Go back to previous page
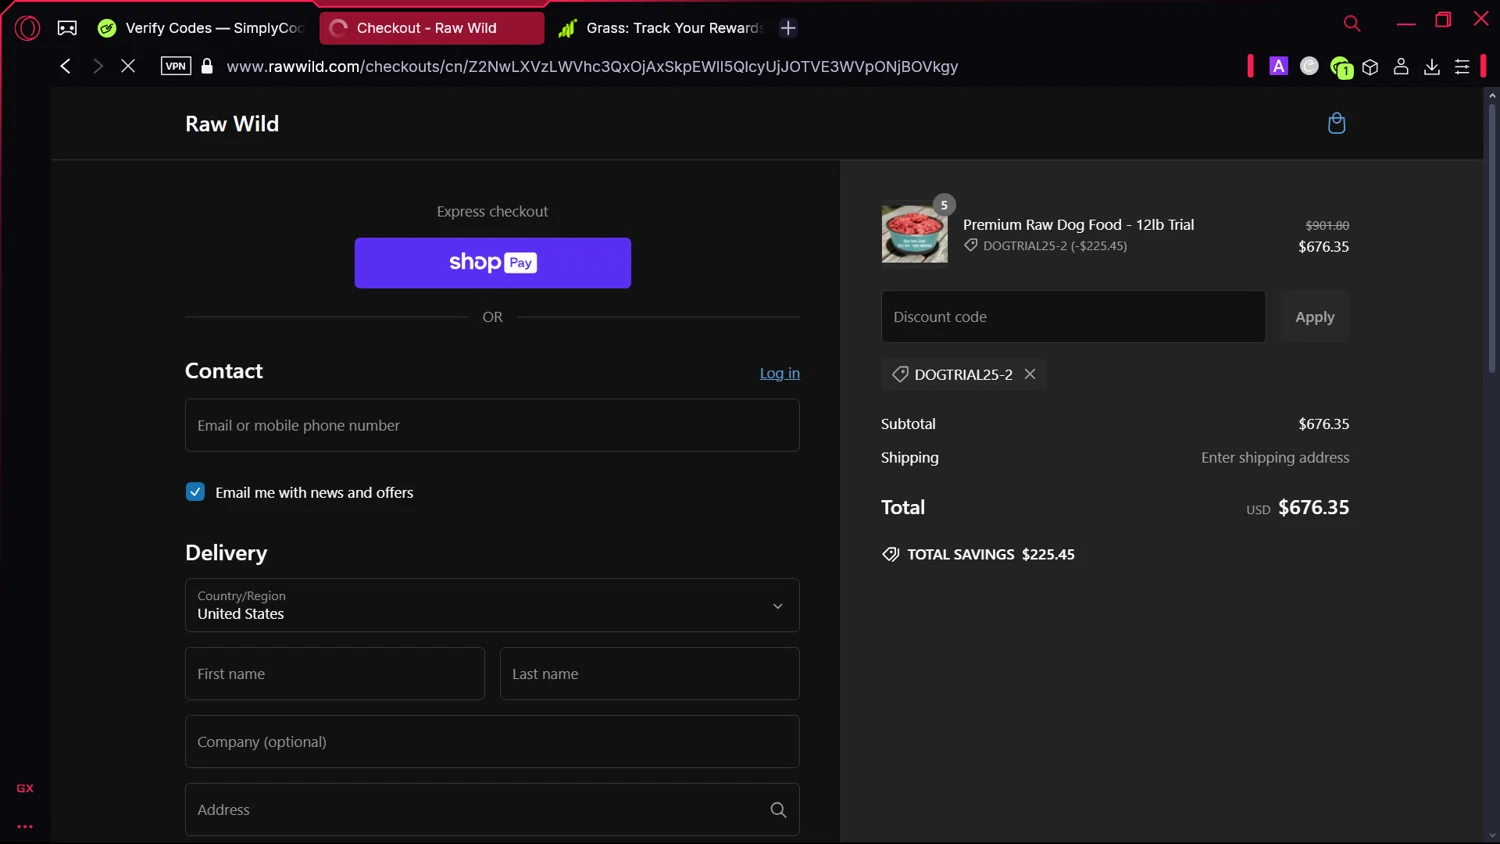Viewport: 1500px width, 844px height. pos(65,66)
